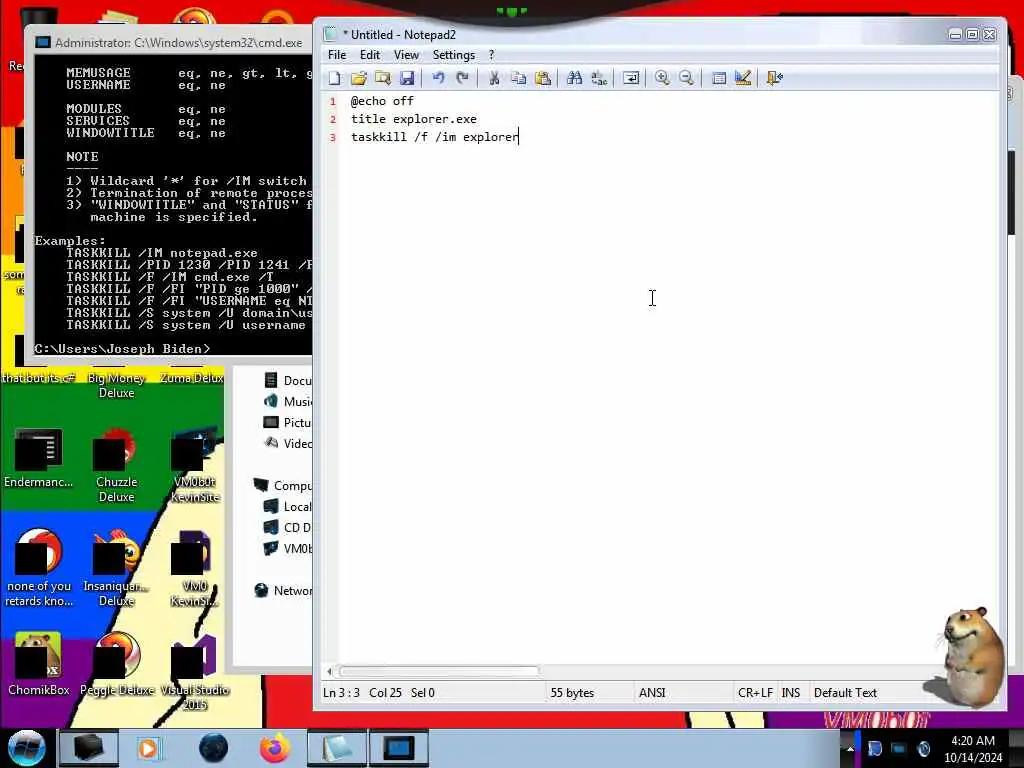The height and width of the screenshot is (768, 1024).
Task: Click line 1 text '@echo off'
Action: [382, 101]
